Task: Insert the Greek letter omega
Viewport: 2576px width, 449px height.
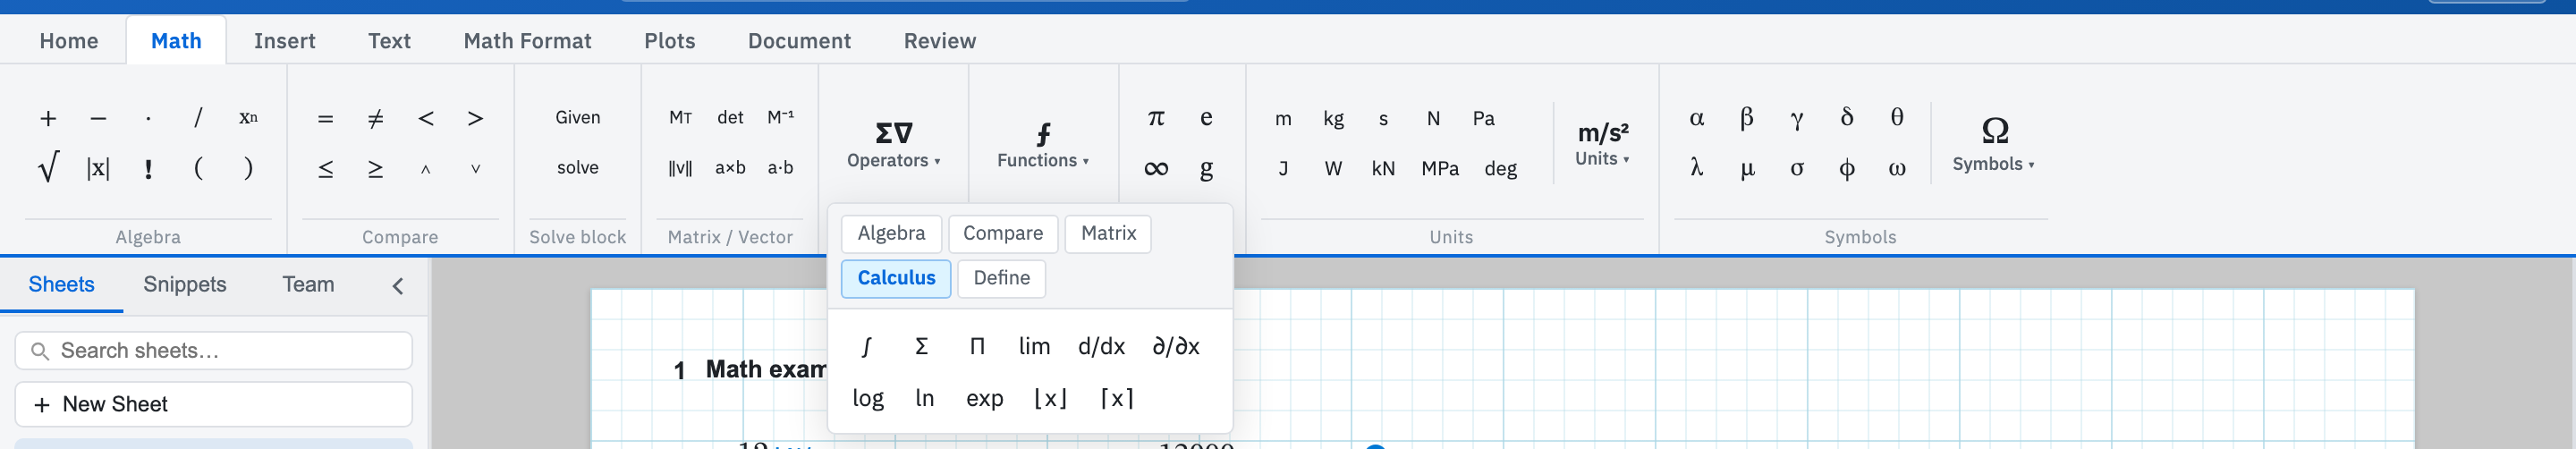Action: [x=1897, y=168]
